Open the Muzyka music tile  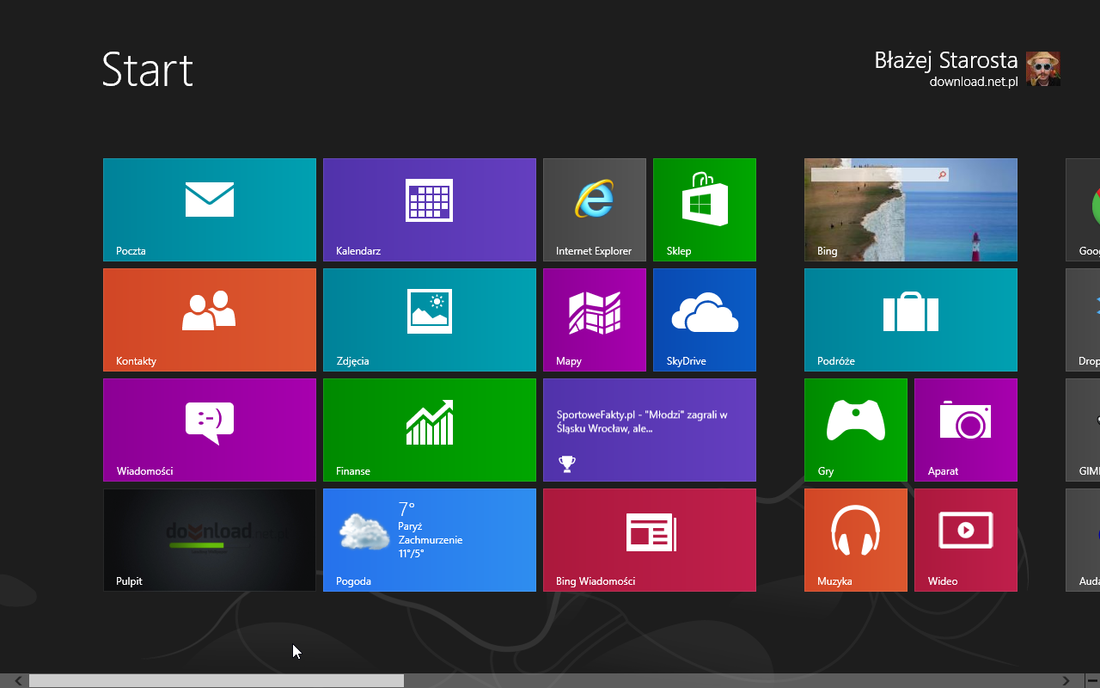[x=856, y=540]
